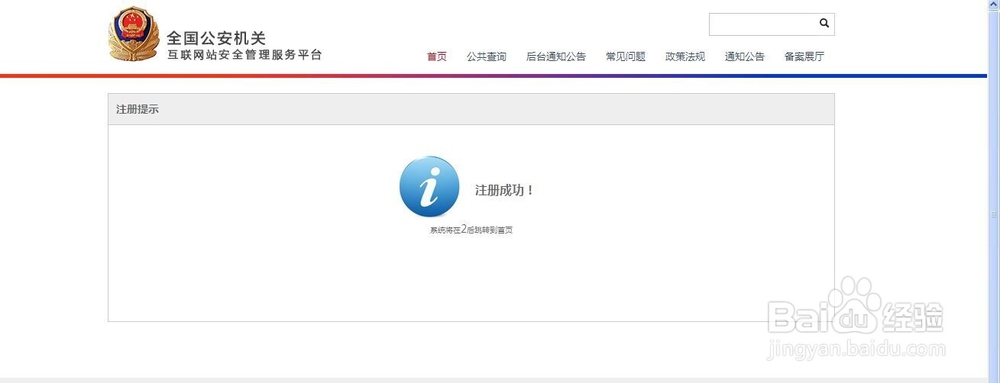Viewport: 1000px width, 383px height.
Task: Open the 通知公告 menu item
Action: point(745,57)
